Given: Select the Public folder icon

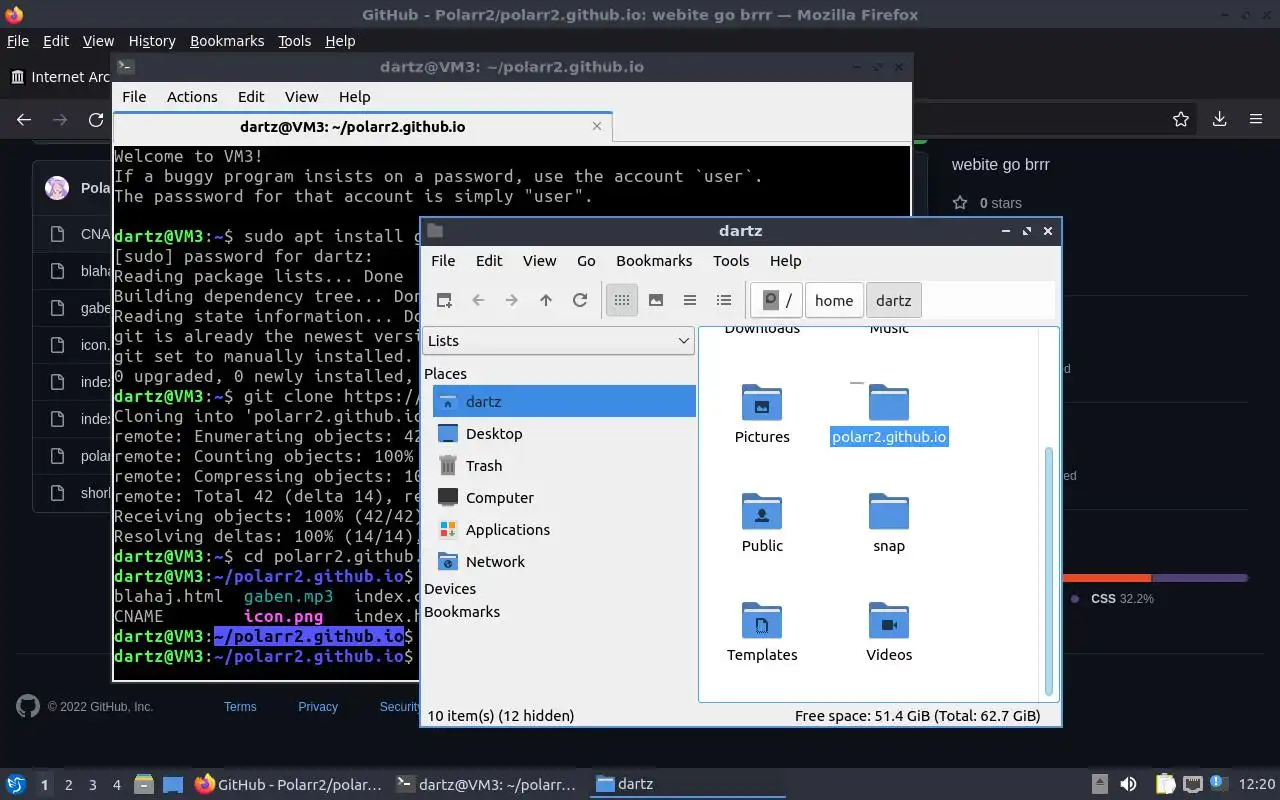Looking at the screenshot, I should (762, 512).
